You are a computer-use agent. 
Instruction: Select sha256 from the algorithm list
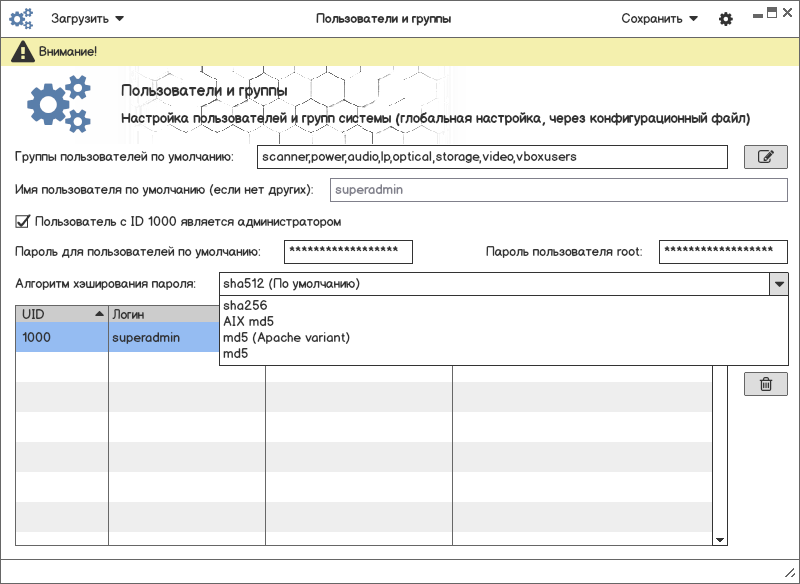(x=245, y=306)
